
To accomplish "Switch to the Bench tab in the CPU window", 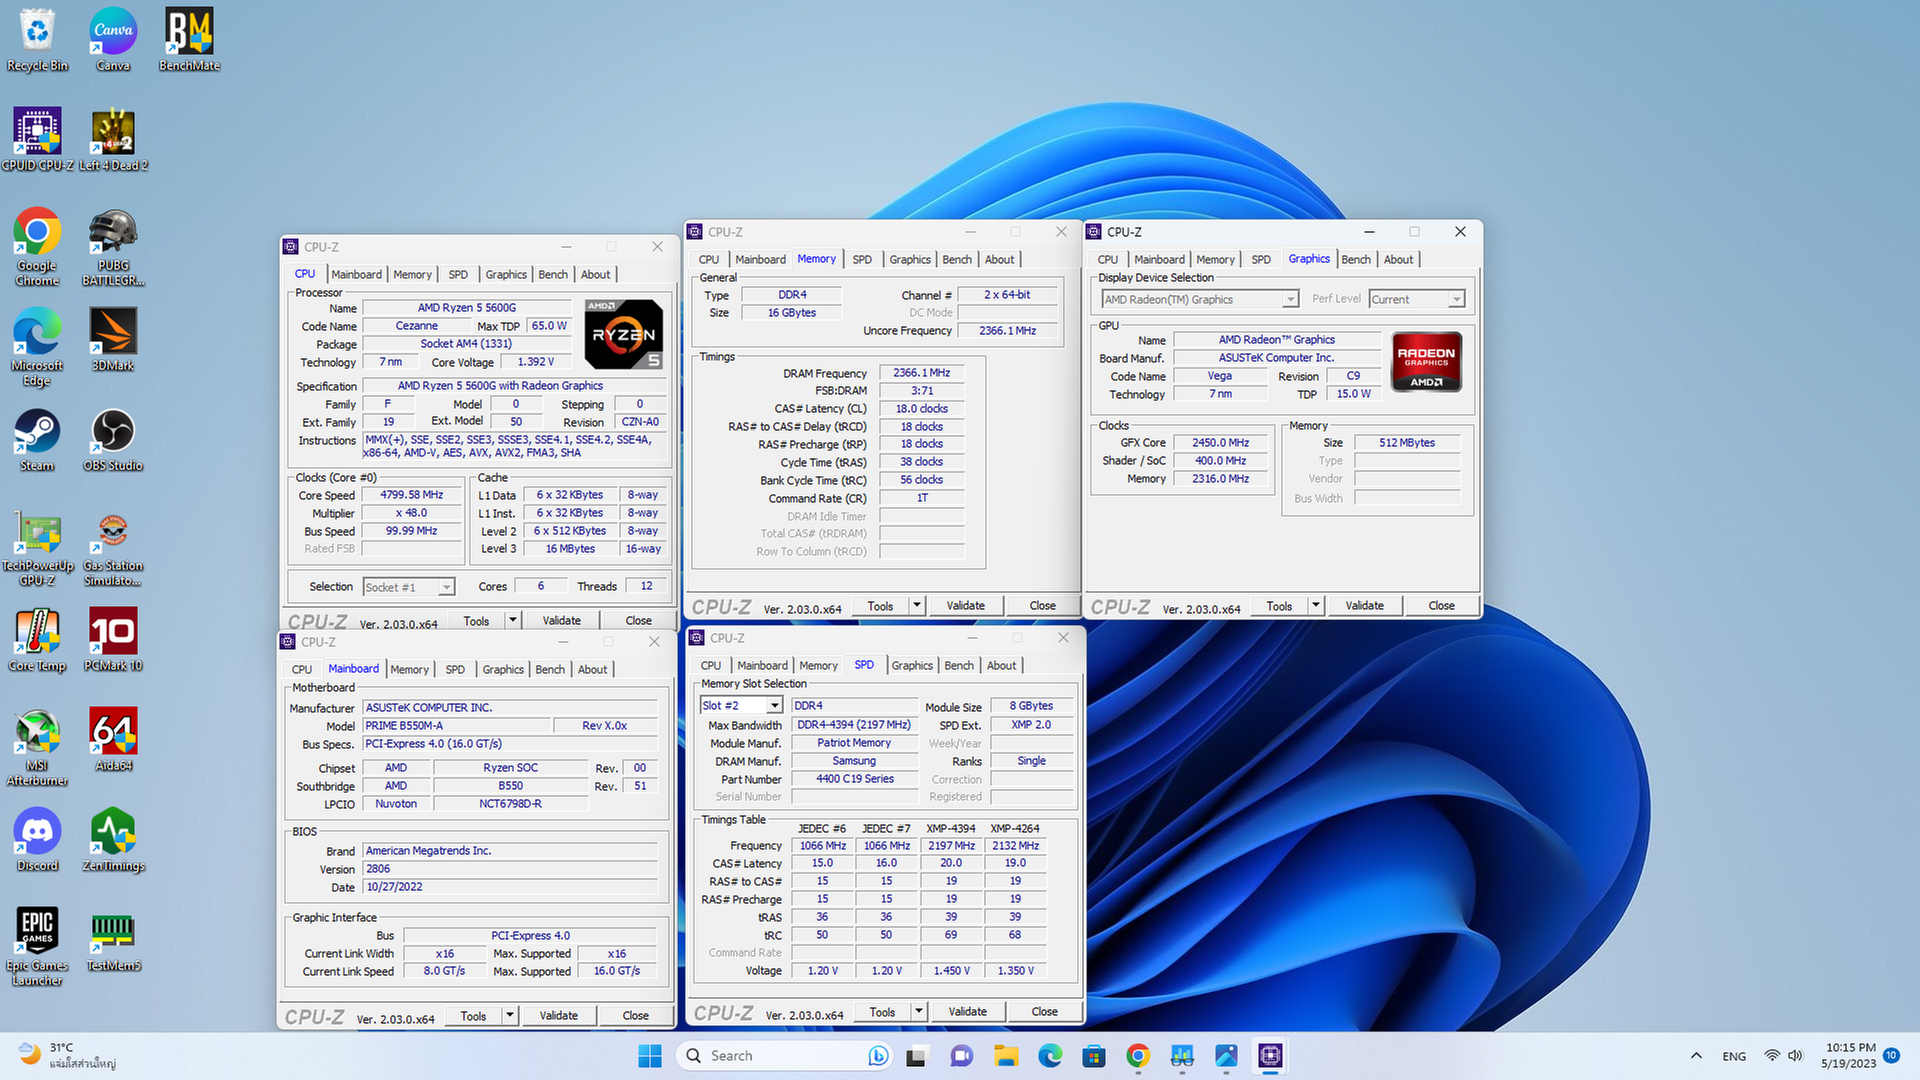I will [x=553, y=274].
